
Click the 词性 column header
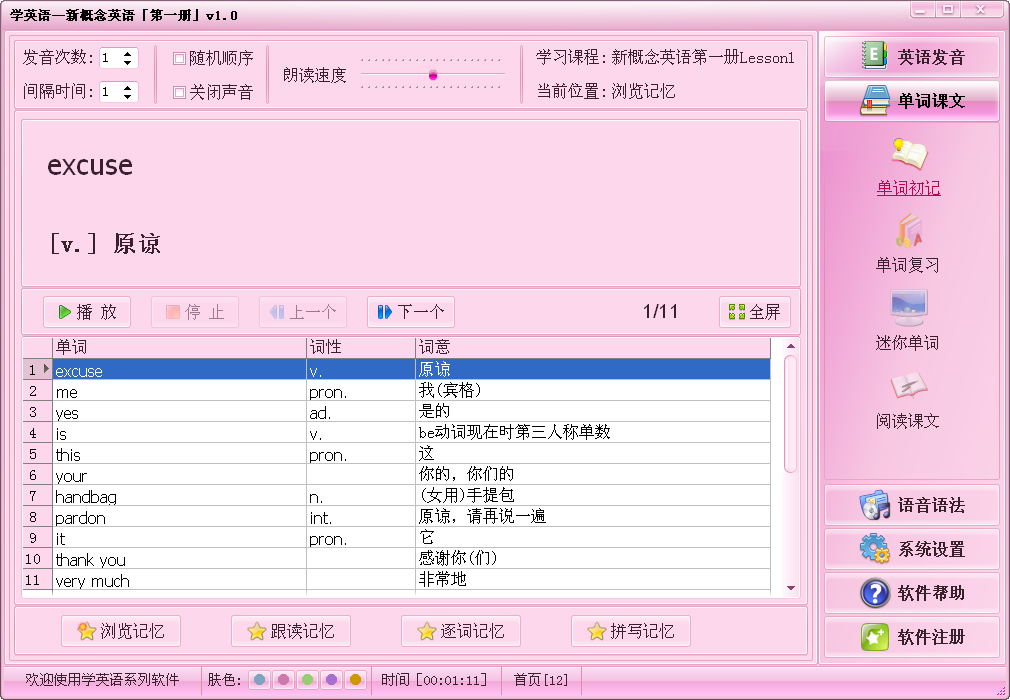pos(361,348)
